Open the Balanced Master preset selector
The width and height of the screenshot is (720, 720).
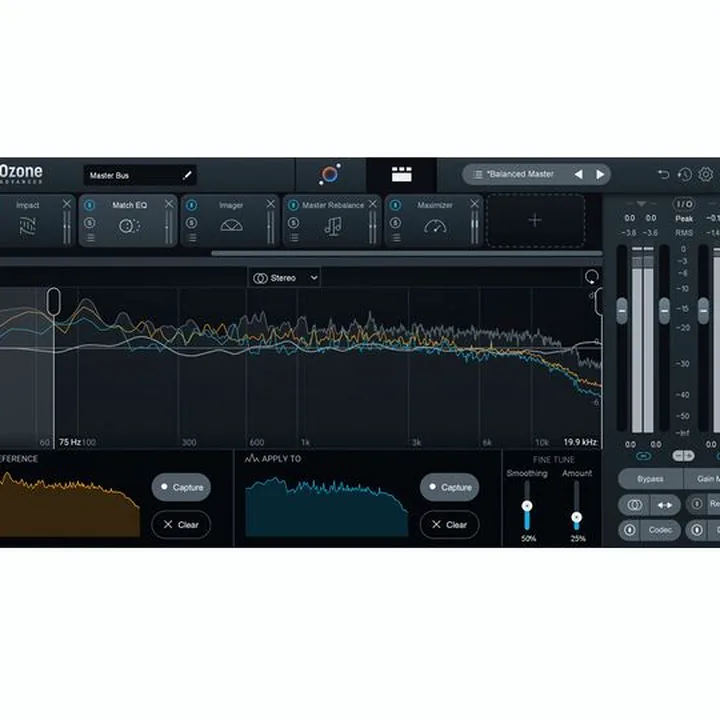click(x=536, y=174)
